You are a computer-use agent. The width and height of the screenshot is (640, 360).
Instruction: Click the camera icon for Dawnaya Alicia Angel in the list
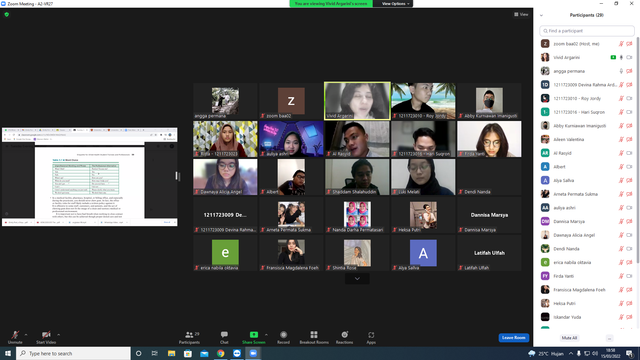coord(629,235)
